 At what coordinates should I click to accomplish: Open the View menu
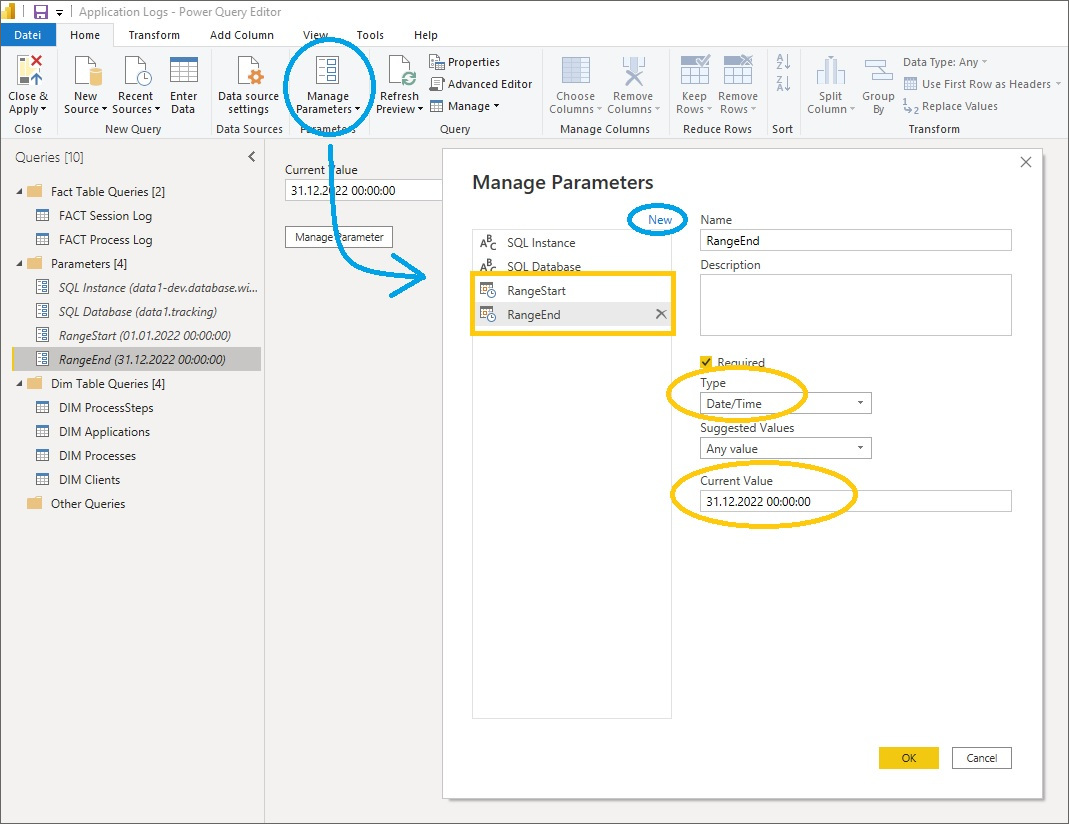pyautogui.click(x=315, y=34)
